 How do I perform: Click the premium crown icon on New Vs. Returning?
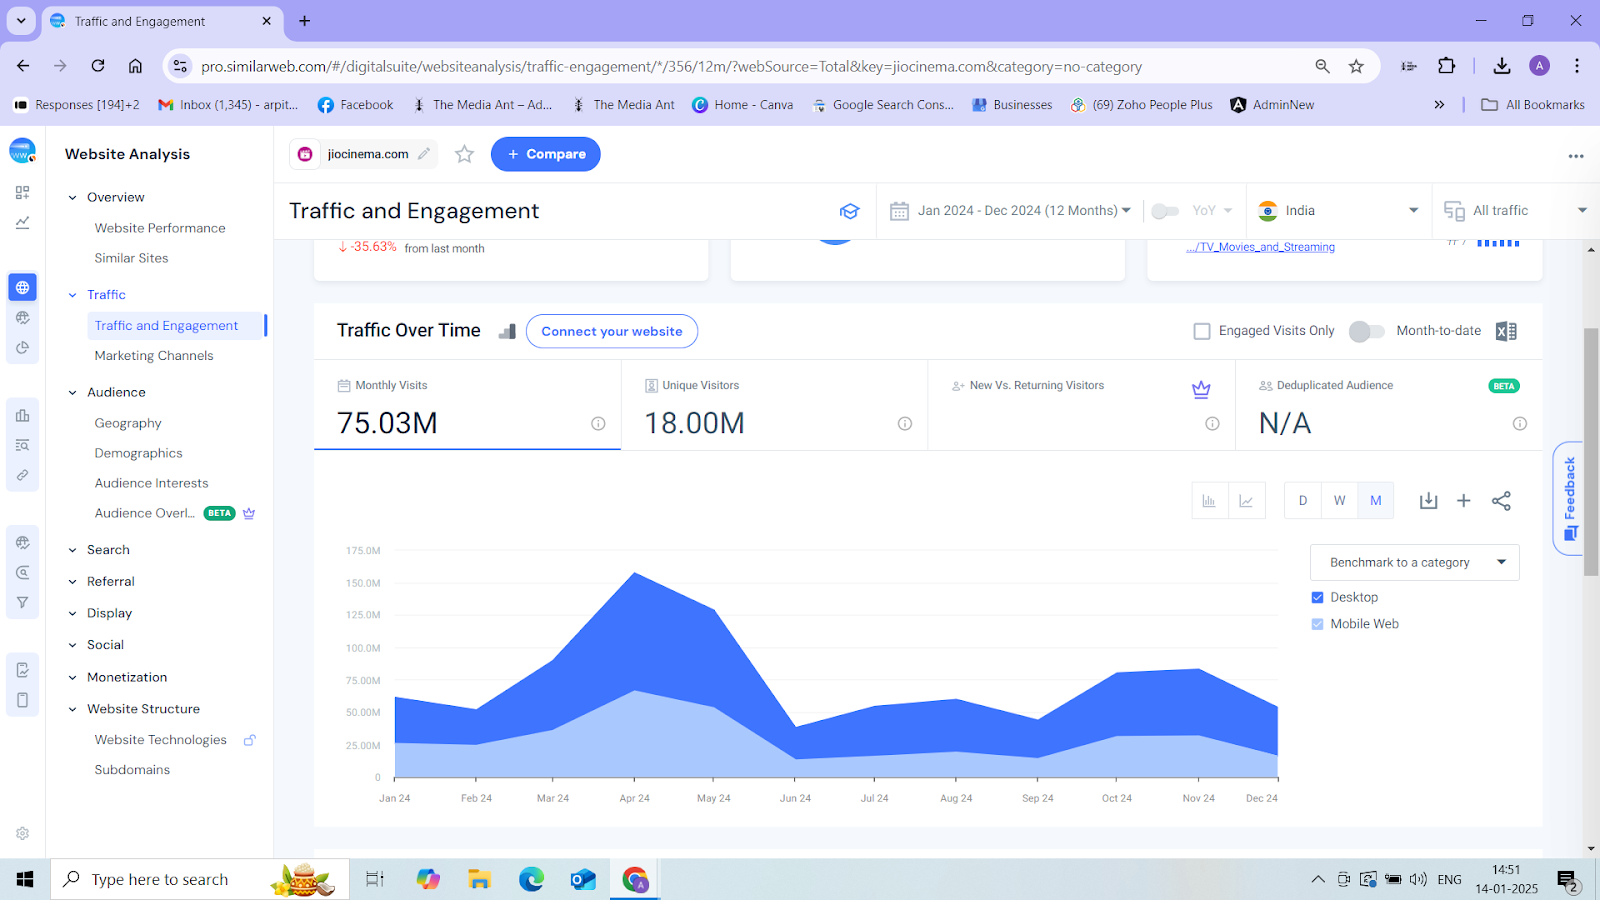pos(1201,389)
